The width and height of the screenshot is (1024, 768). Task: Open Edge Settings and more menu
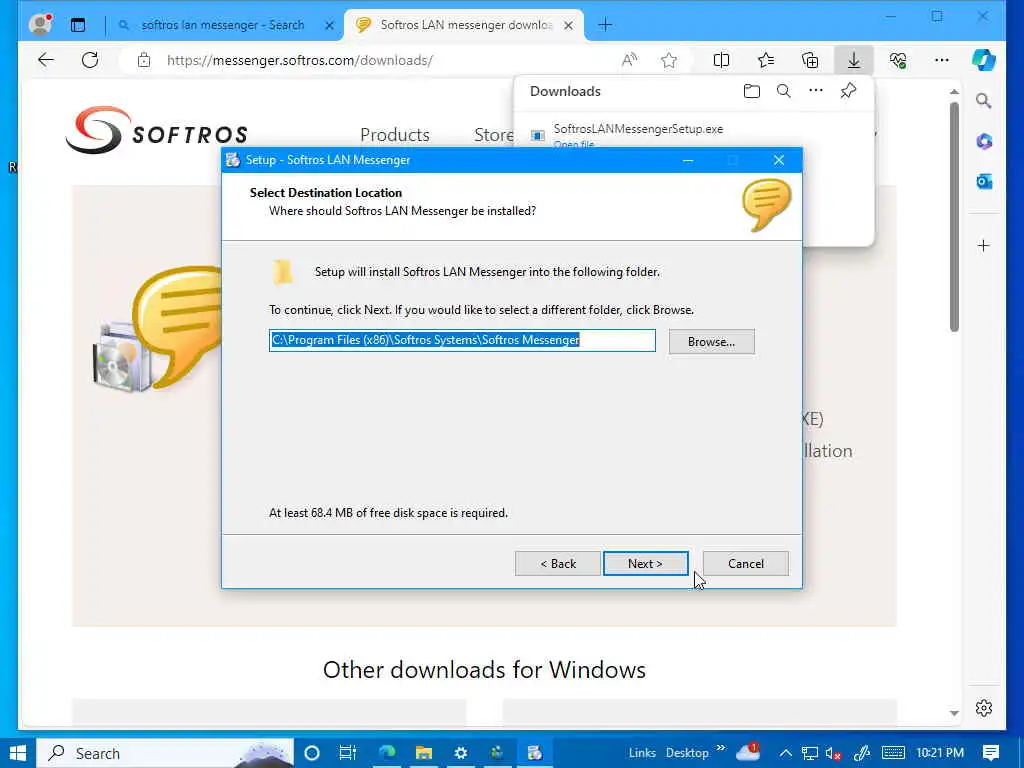(x=941, y=61)
